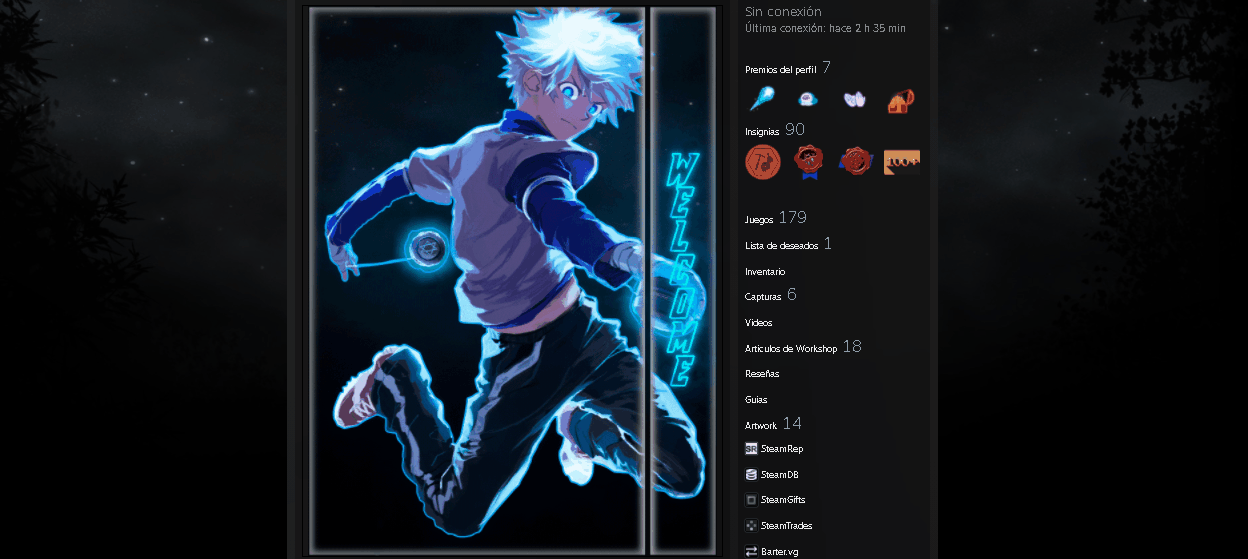1248x559 pixels.
Task: Open the red wax seal badge with side ribbon
Action: click(855, 161)
